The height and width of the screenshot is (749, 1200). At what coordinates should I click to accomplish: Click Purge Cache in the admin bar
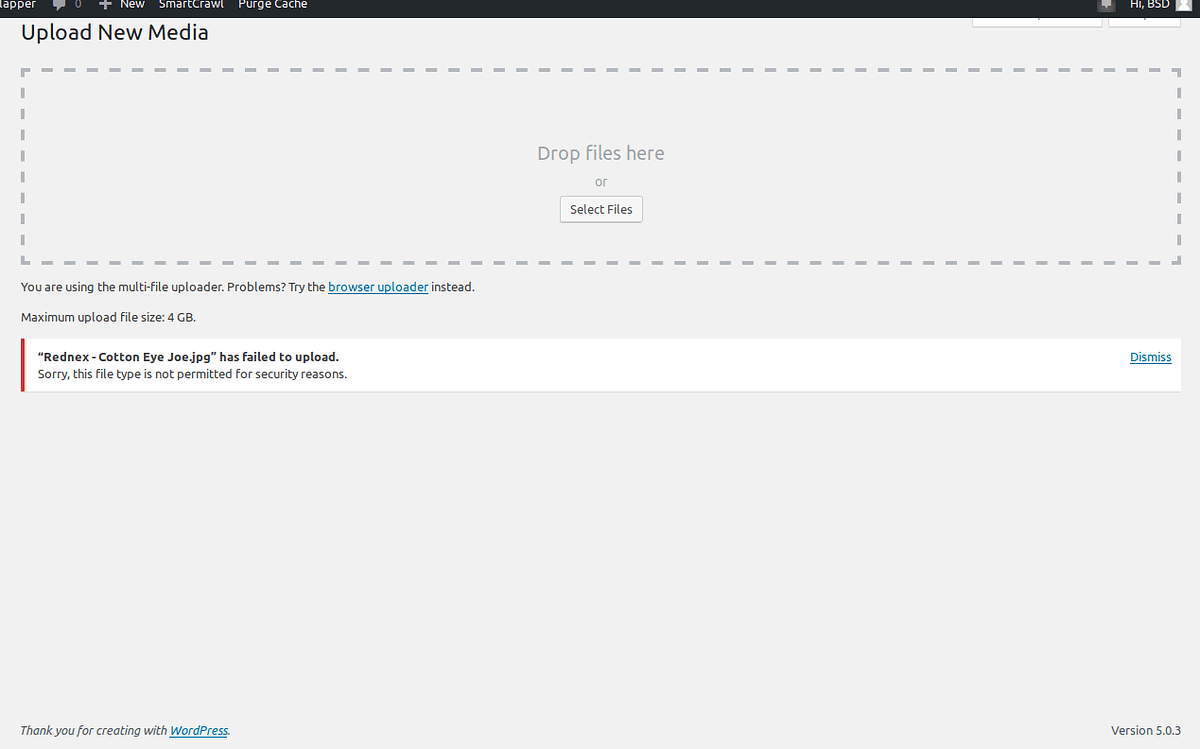pos(272,5)
